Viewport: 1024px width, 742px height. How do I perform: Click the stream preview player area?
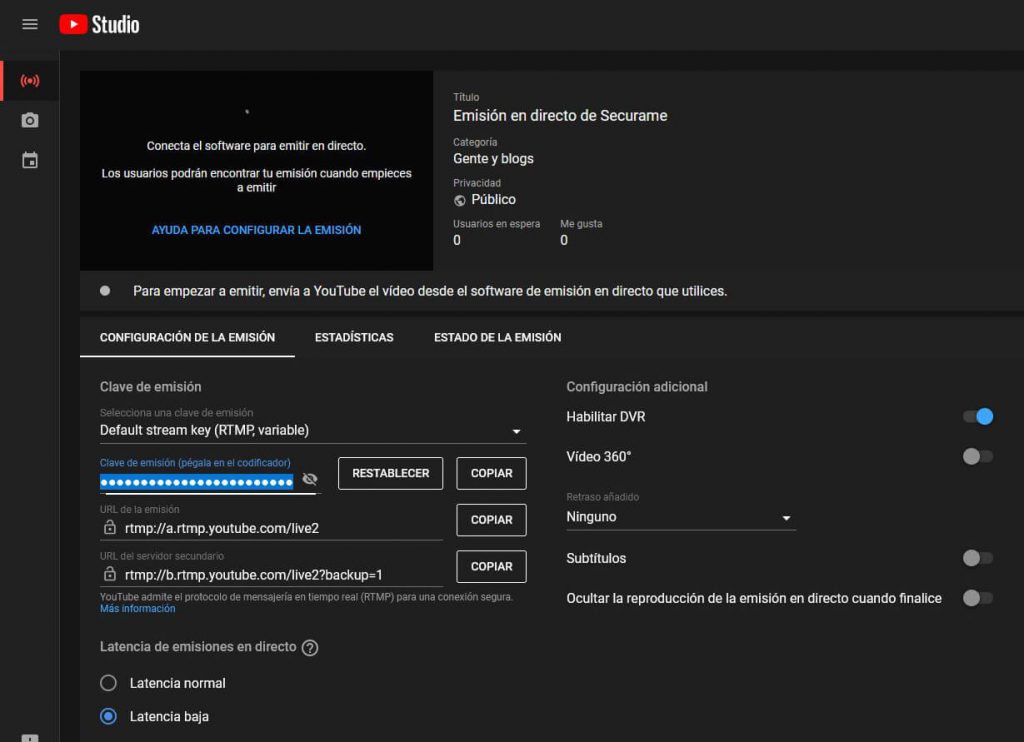(x=257, y=170)
